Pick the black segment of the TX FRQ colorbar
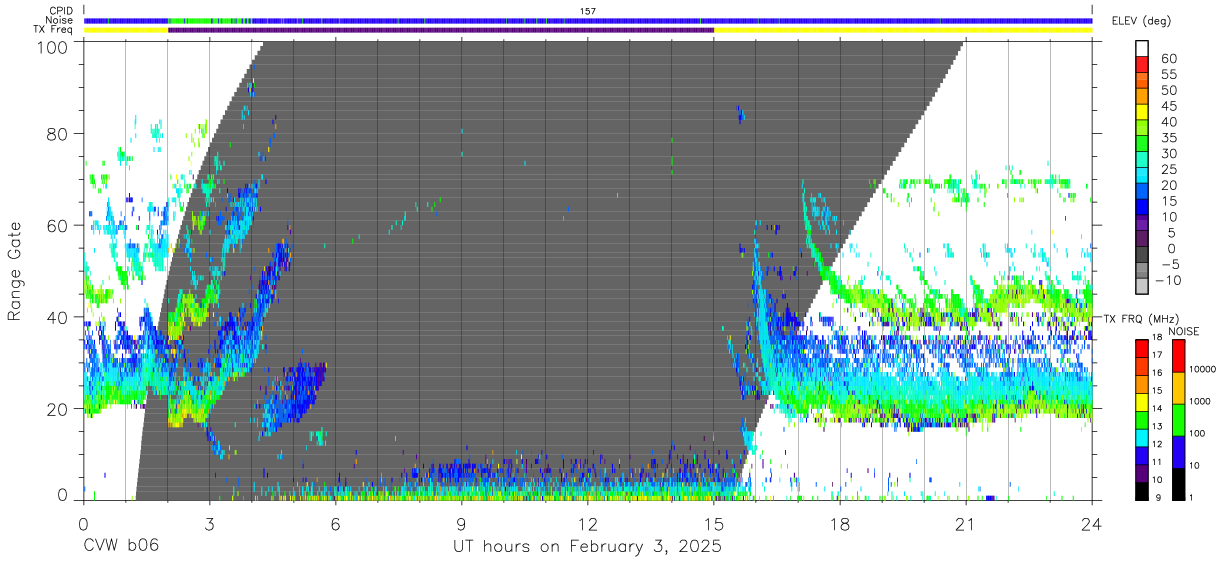Screen dimensions: 1228x567 pyautogui.click(x=1142, y=491)
